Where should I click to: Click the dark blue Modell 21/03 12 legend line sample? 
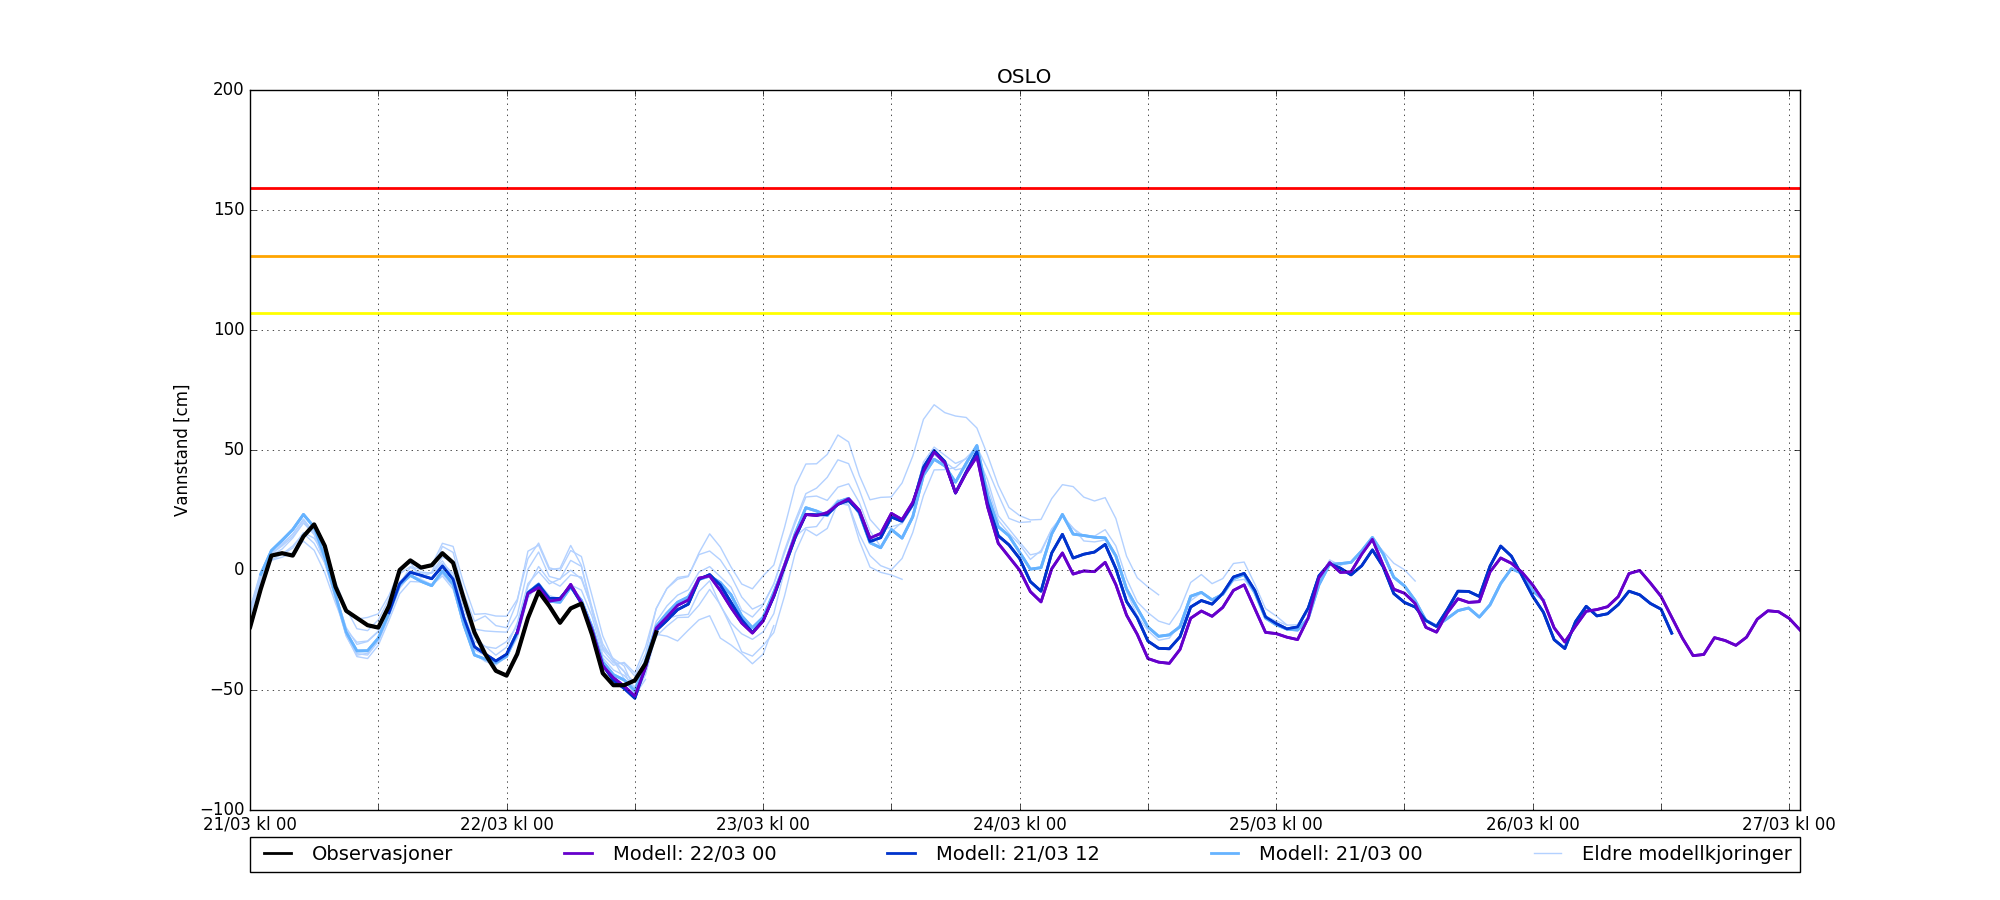tap(902, 854)
